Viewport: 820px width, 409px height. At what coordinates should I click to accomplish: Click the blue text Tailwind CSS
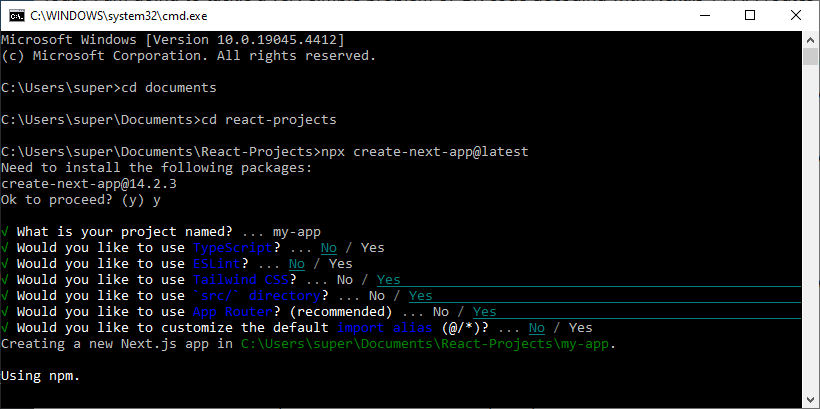241,280
